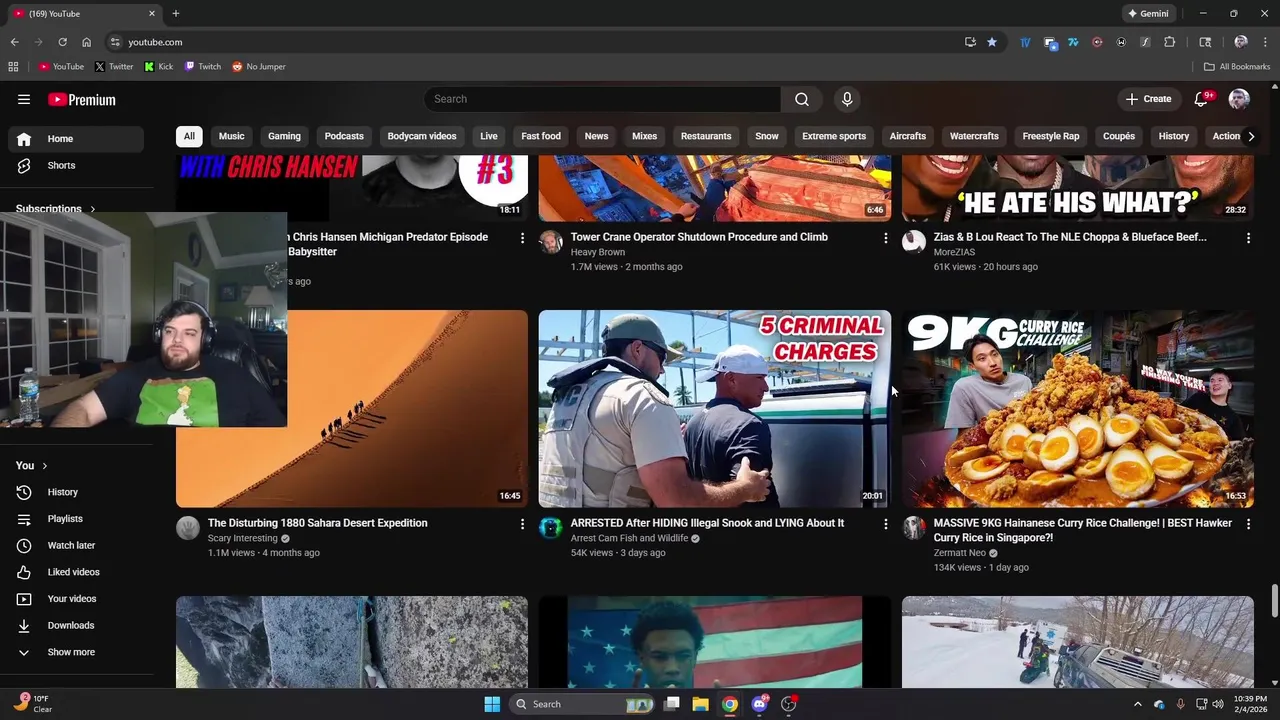
Task: Select the Bodycam videos filter chip
Action: pyautogui.click(x=422, y=136)
